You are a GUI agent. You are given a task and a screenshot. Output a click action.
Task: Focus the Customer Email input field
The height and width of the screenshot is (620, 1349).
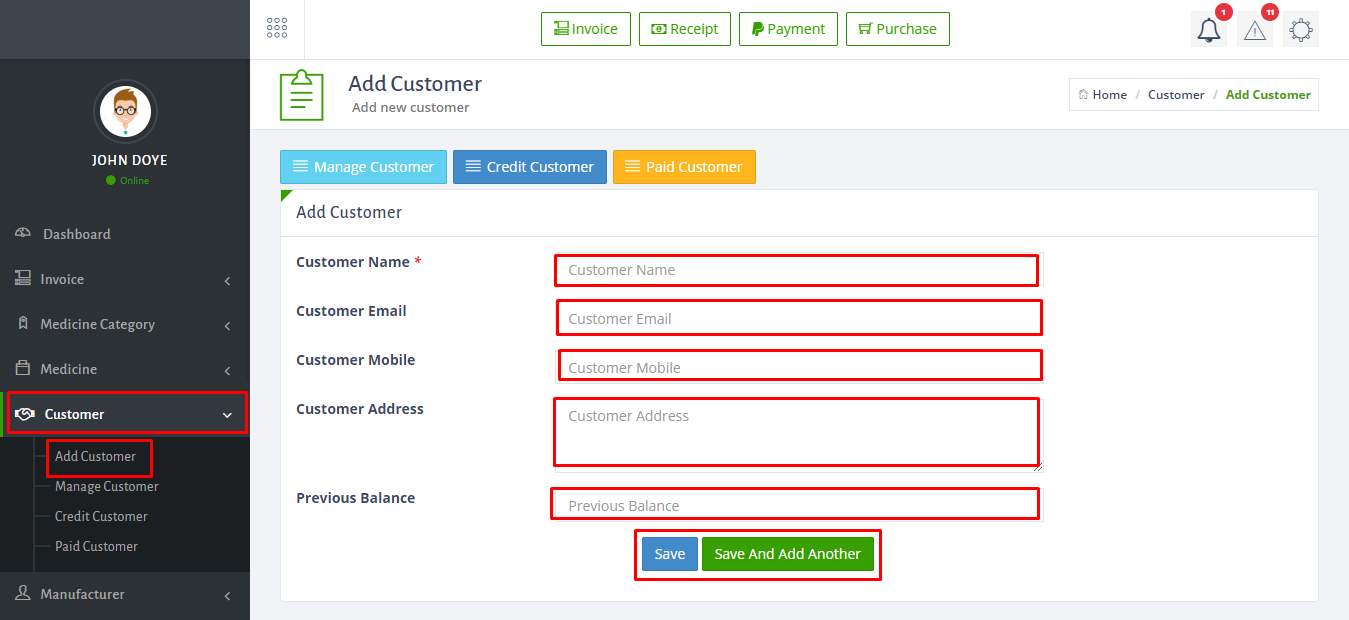799,318
